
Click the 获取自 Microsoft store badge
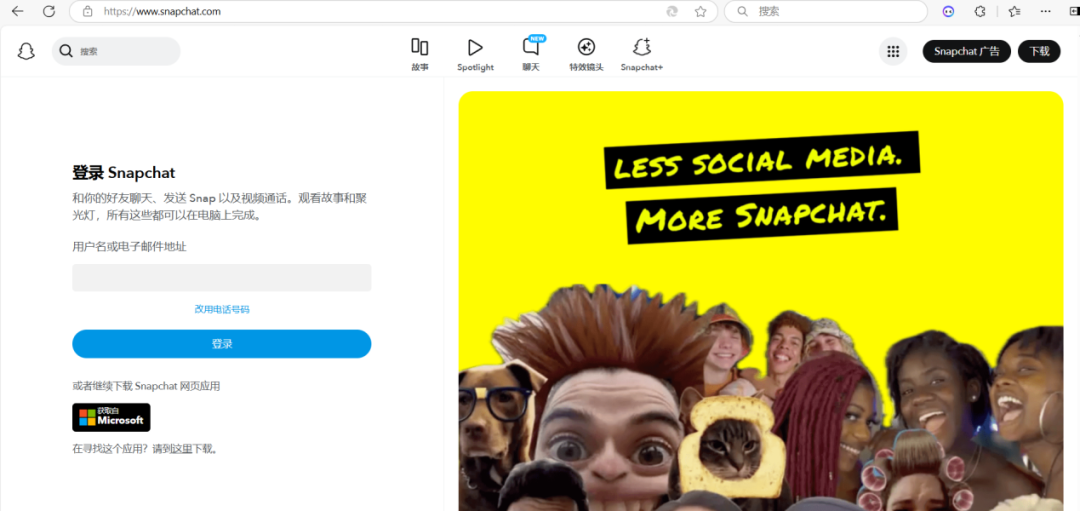tap(111, 417)
